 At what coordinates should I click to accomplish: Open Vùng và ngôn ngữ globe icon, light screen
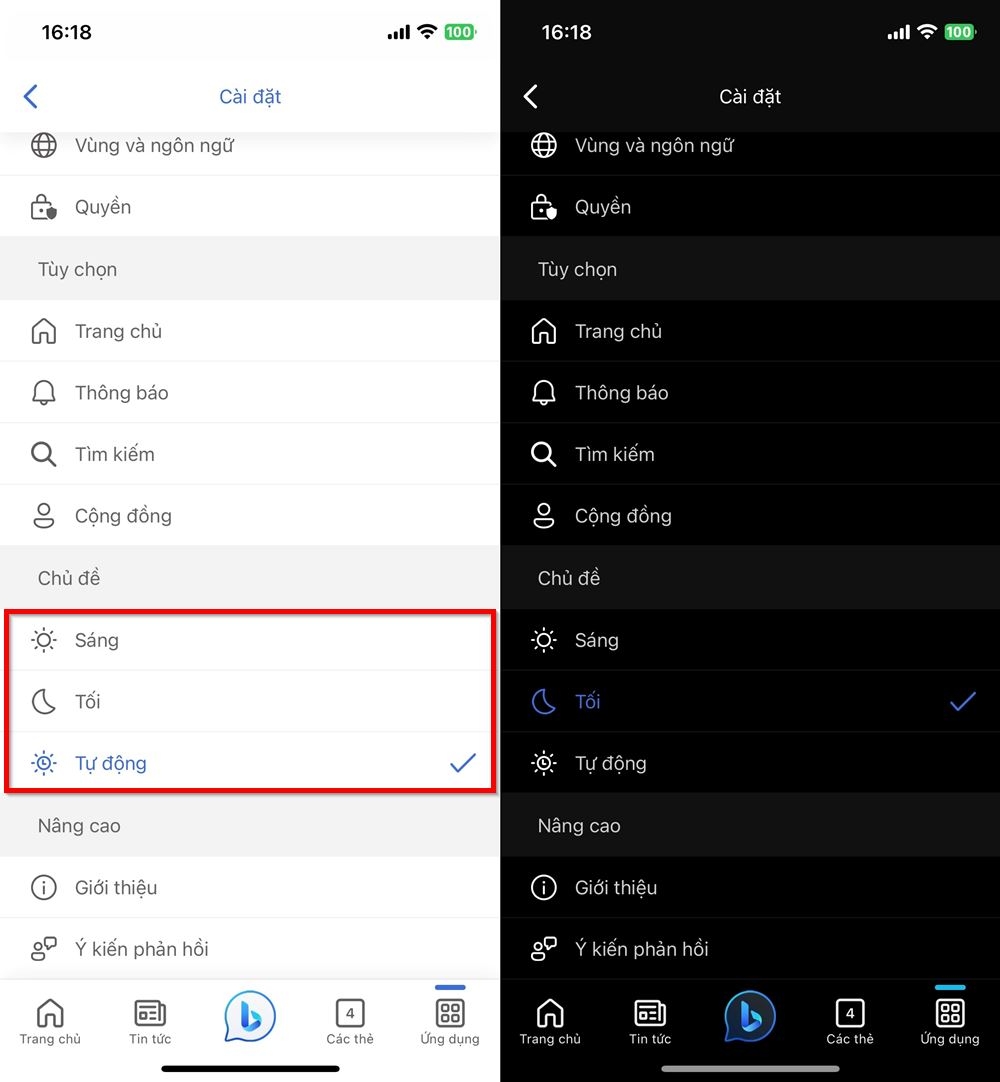pos(43,146)
